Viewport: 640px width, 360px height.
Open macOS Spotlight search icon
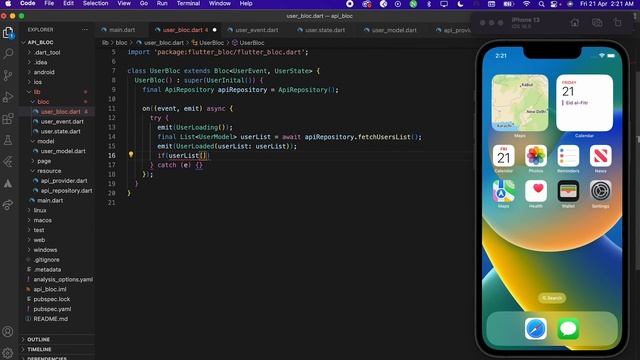541,4
